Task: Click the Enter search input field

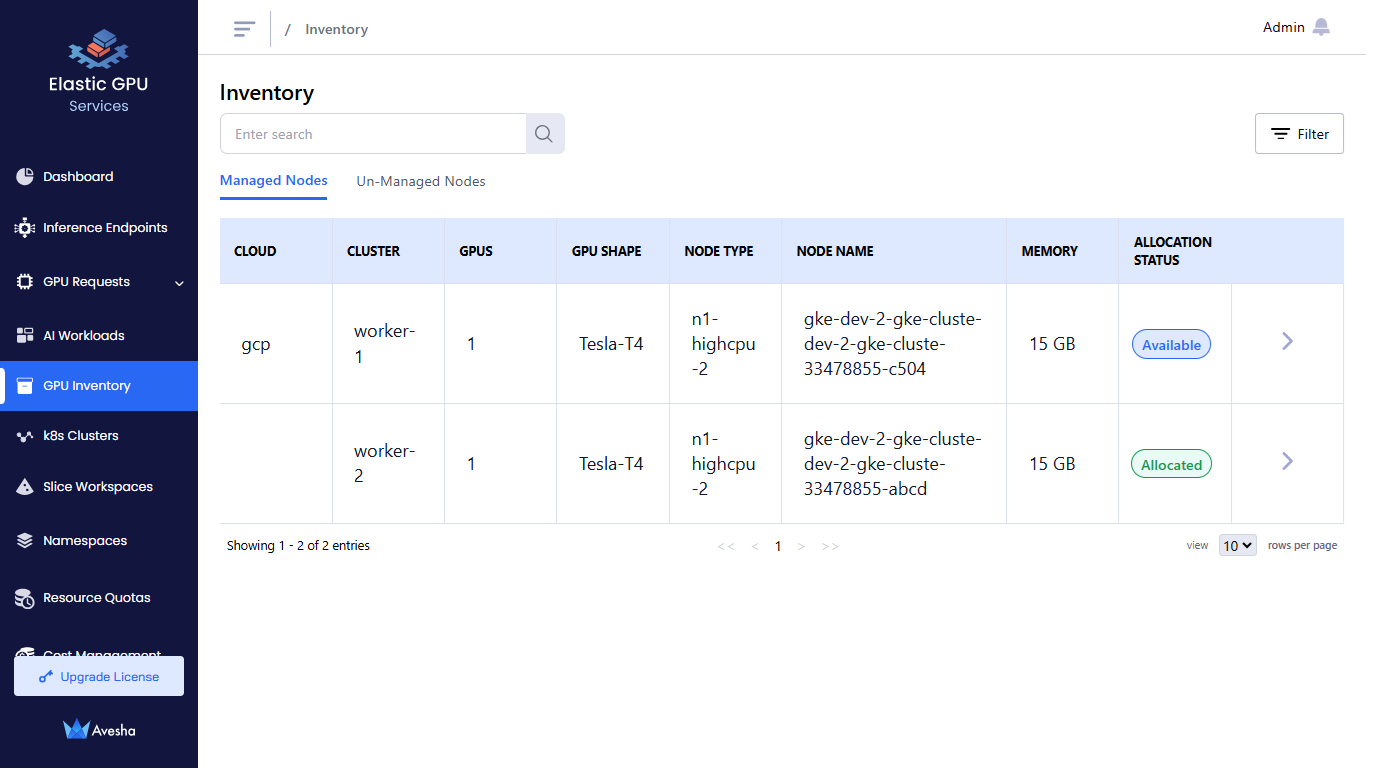Action: tap(373, 134)
